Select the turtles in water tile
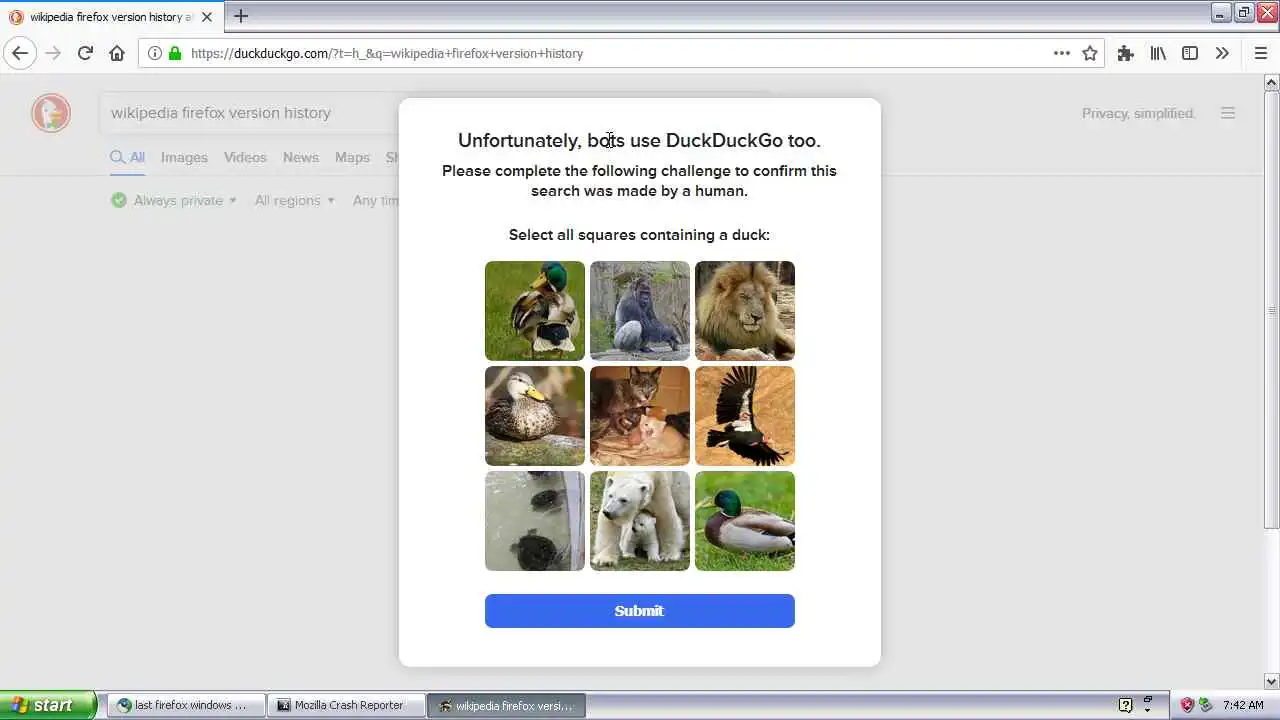The width and height of the screenshot is (1280, 720). pyautogui.click(x=535, y=521)
